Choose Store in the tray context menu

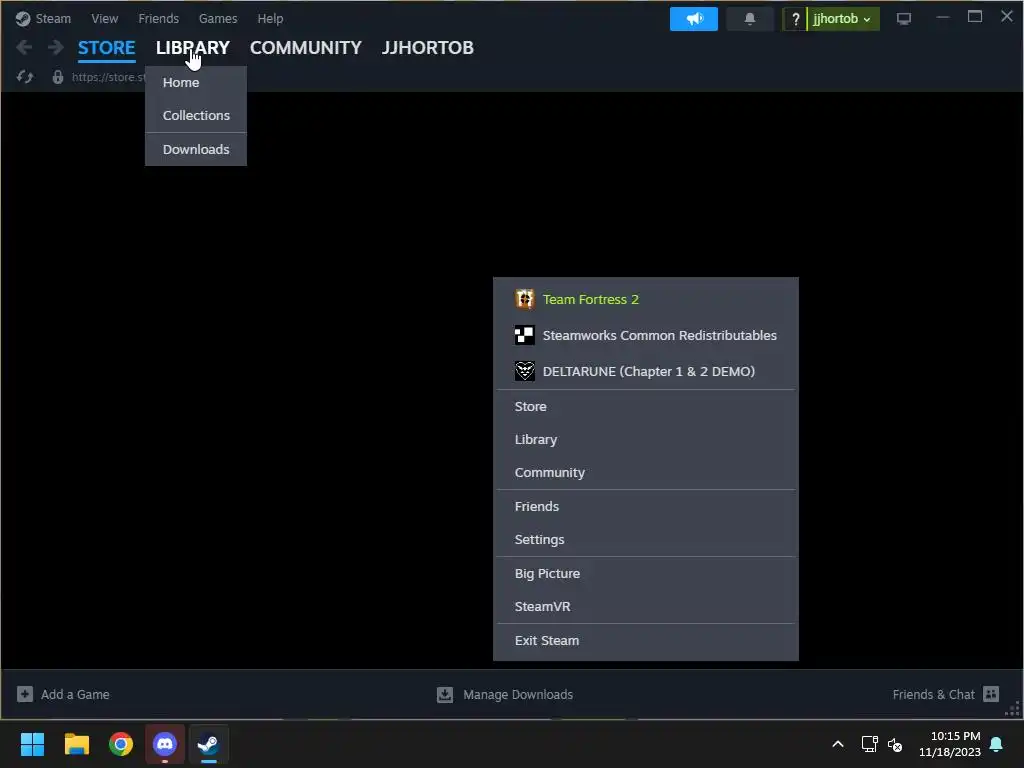click(645, 406)
